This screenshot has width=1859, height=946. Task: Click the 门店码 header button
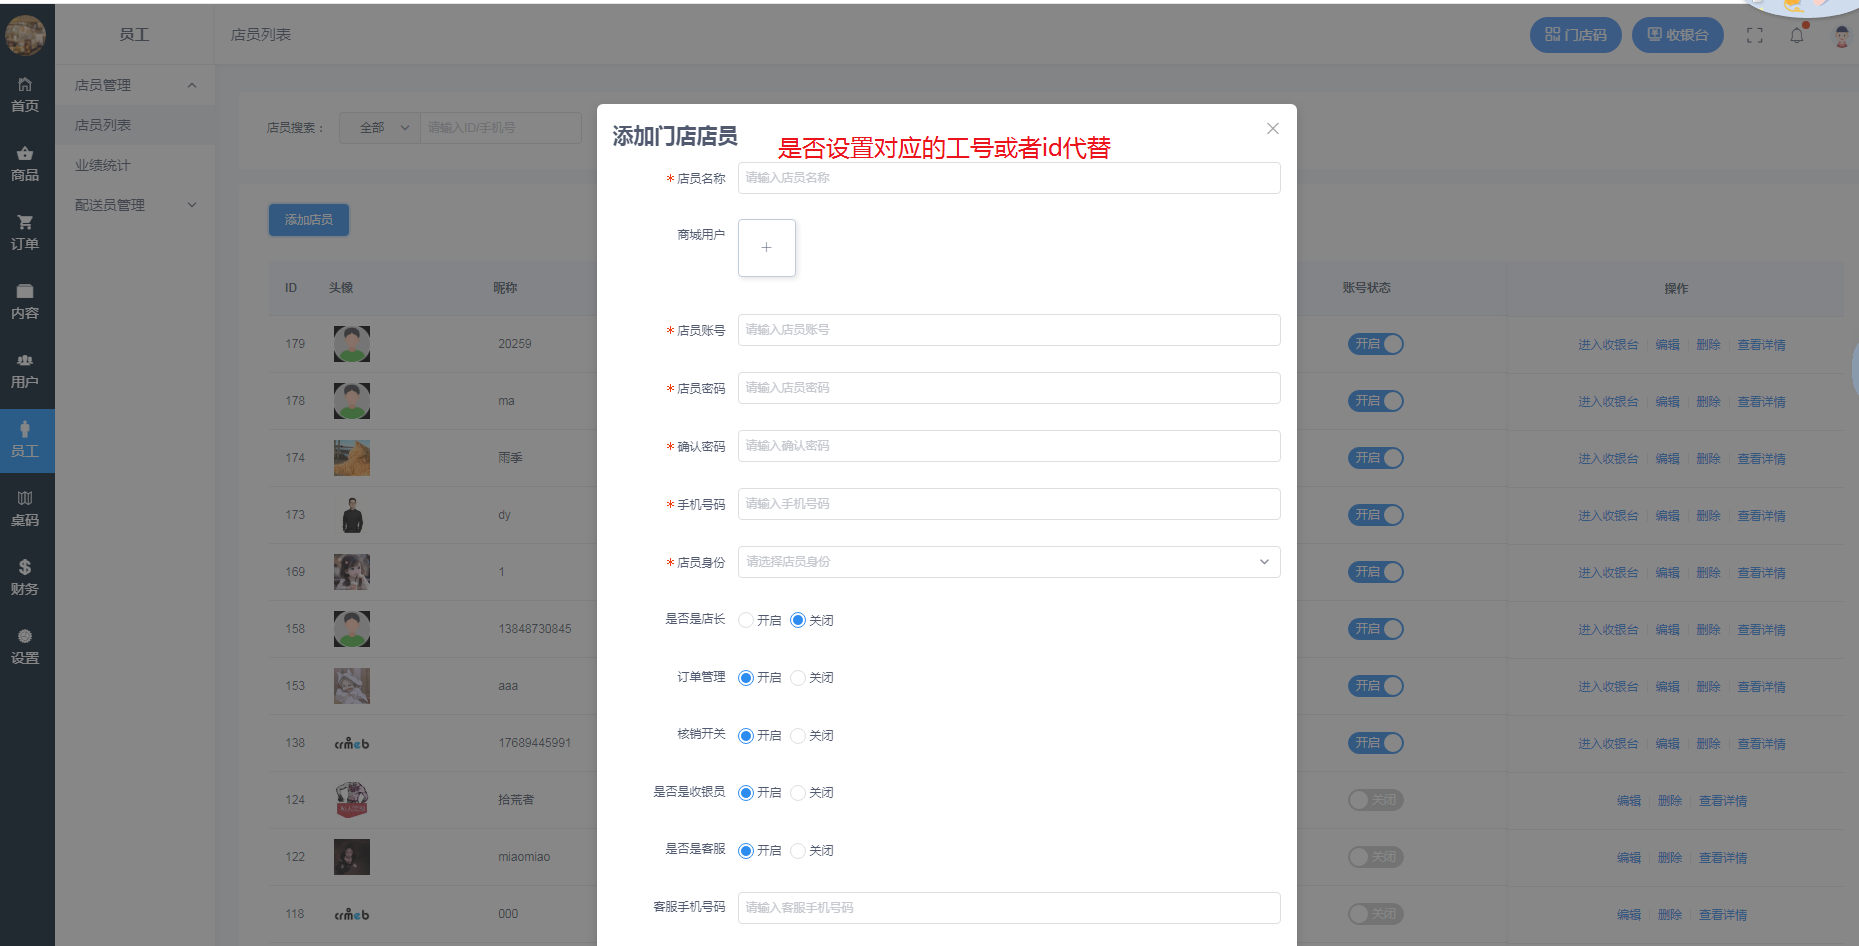tap(1576, 35)
